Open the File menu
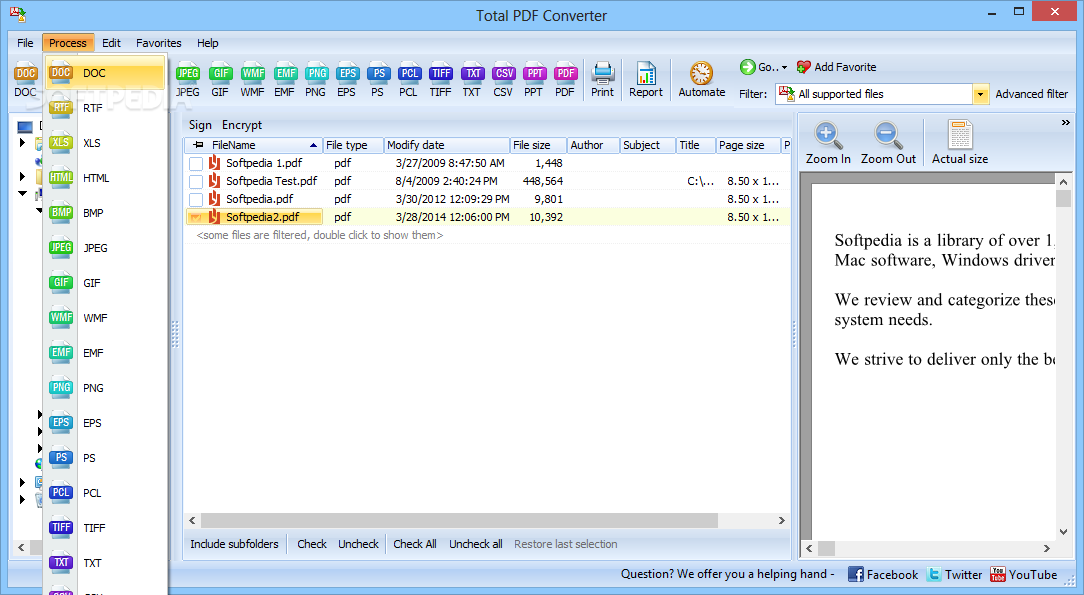Image resolution: width=1084 pixels, height=595 pixels. 25,43
